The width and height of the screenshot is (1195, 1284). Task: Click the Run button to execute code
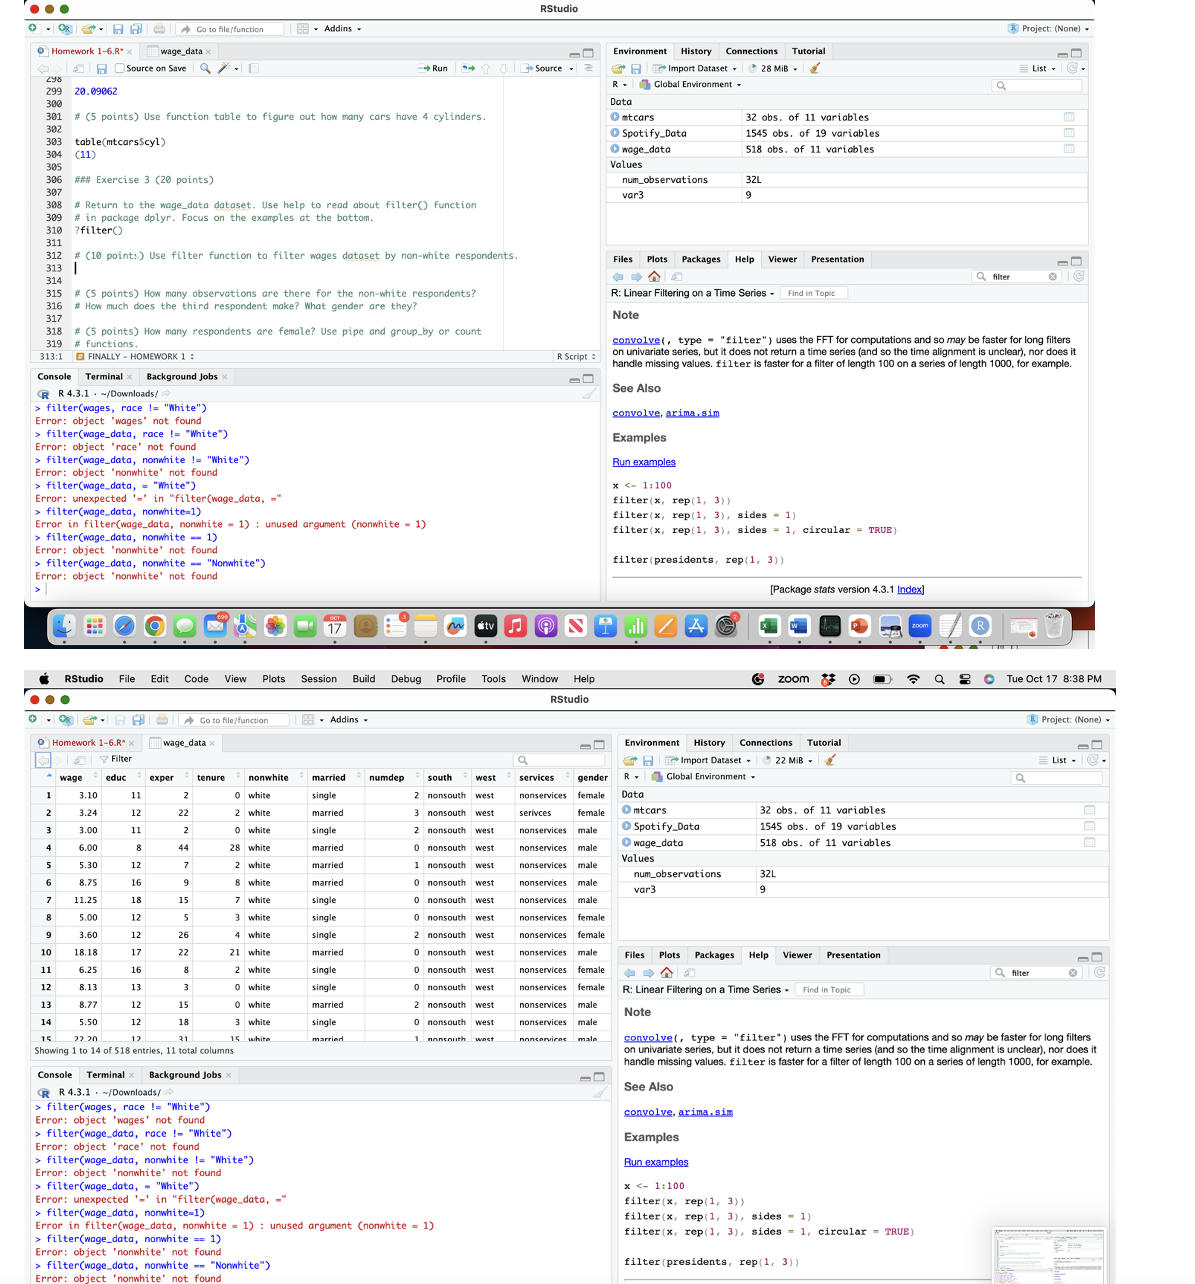(432, 68)
